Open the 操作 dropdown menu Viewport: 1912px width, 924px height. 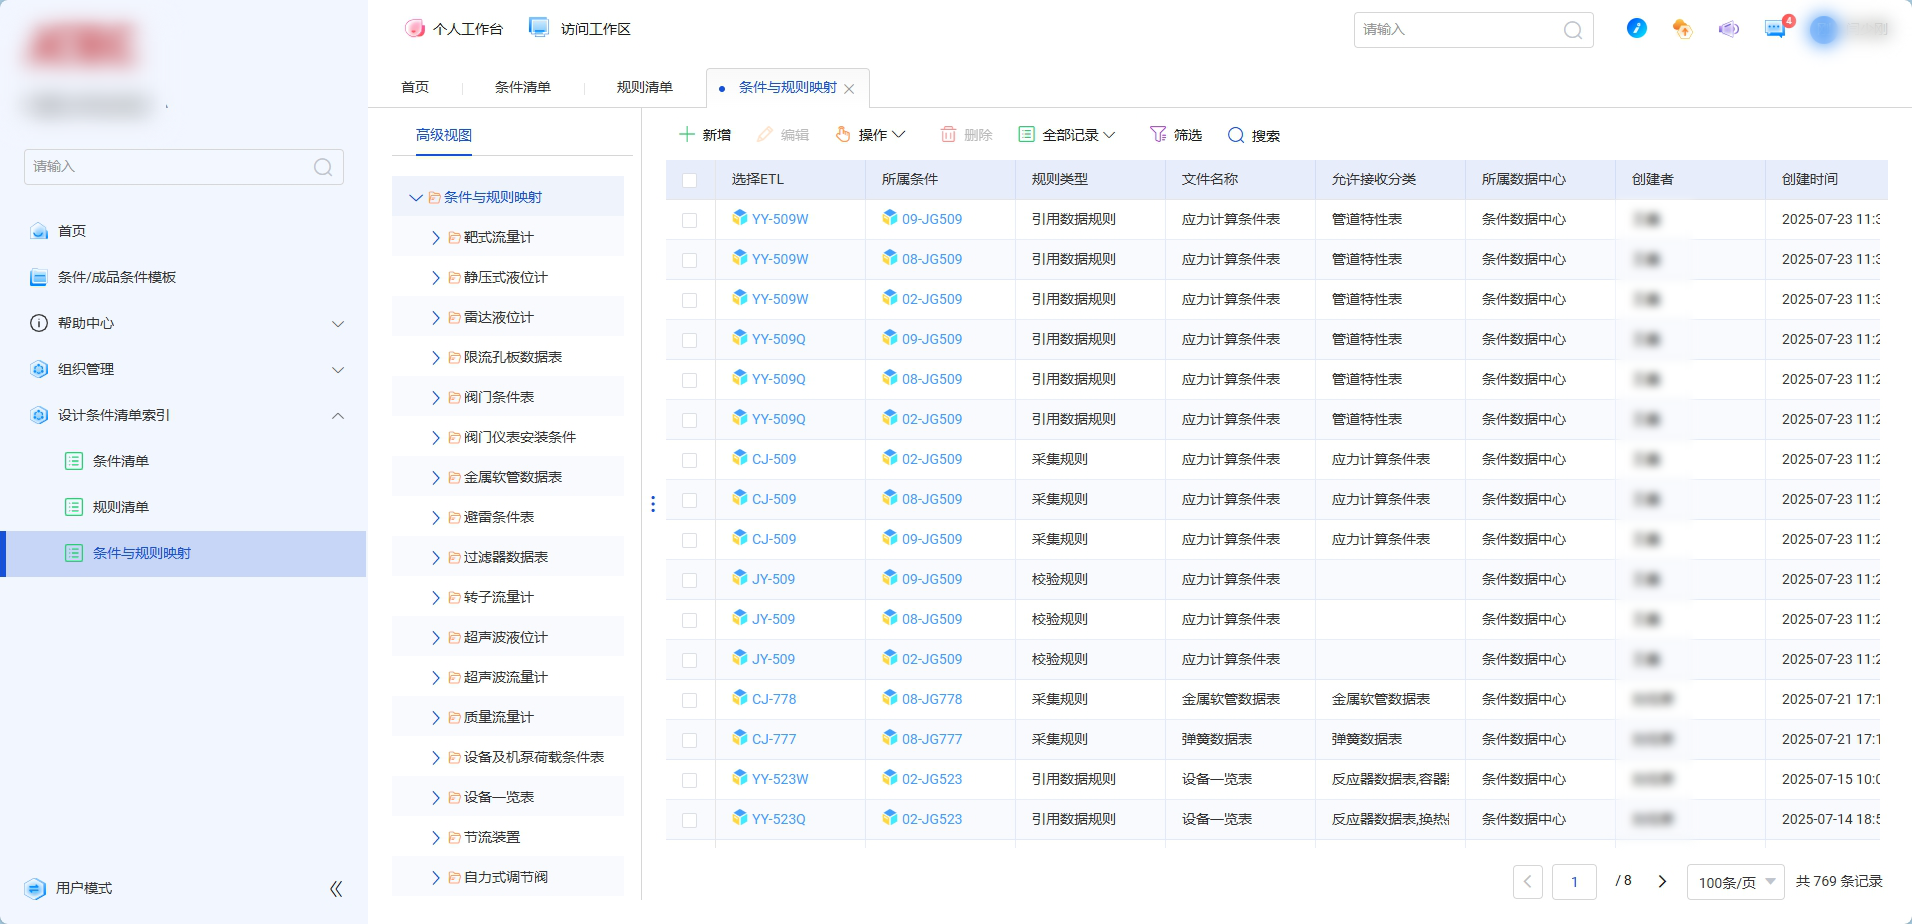pos(871,134)
